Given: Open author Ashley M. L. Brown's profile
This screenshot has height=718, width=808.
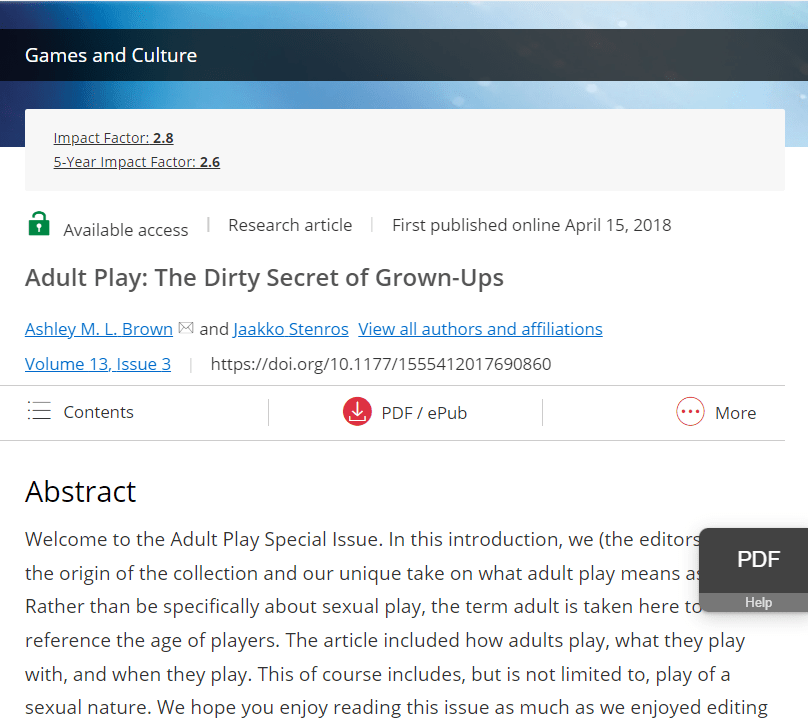Looking at the screenshot, I should [x=99, y=329].
